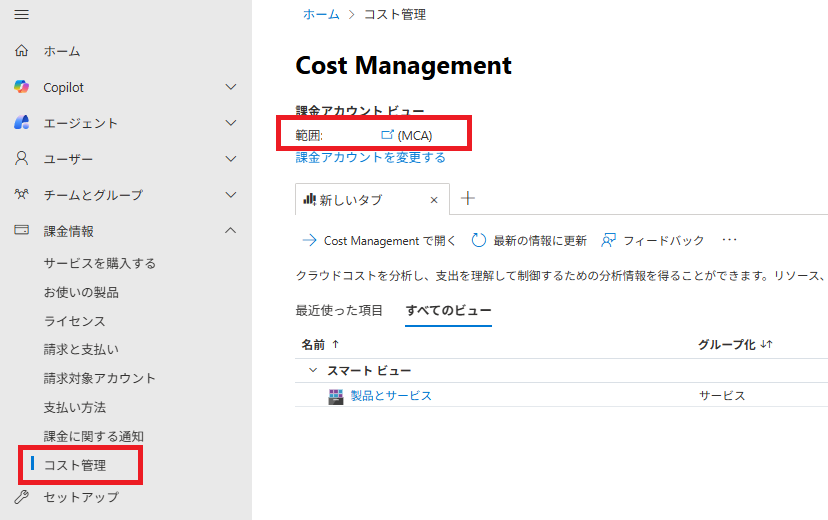Collapse the 課金情報 section chevron

(x=231, y=231)
